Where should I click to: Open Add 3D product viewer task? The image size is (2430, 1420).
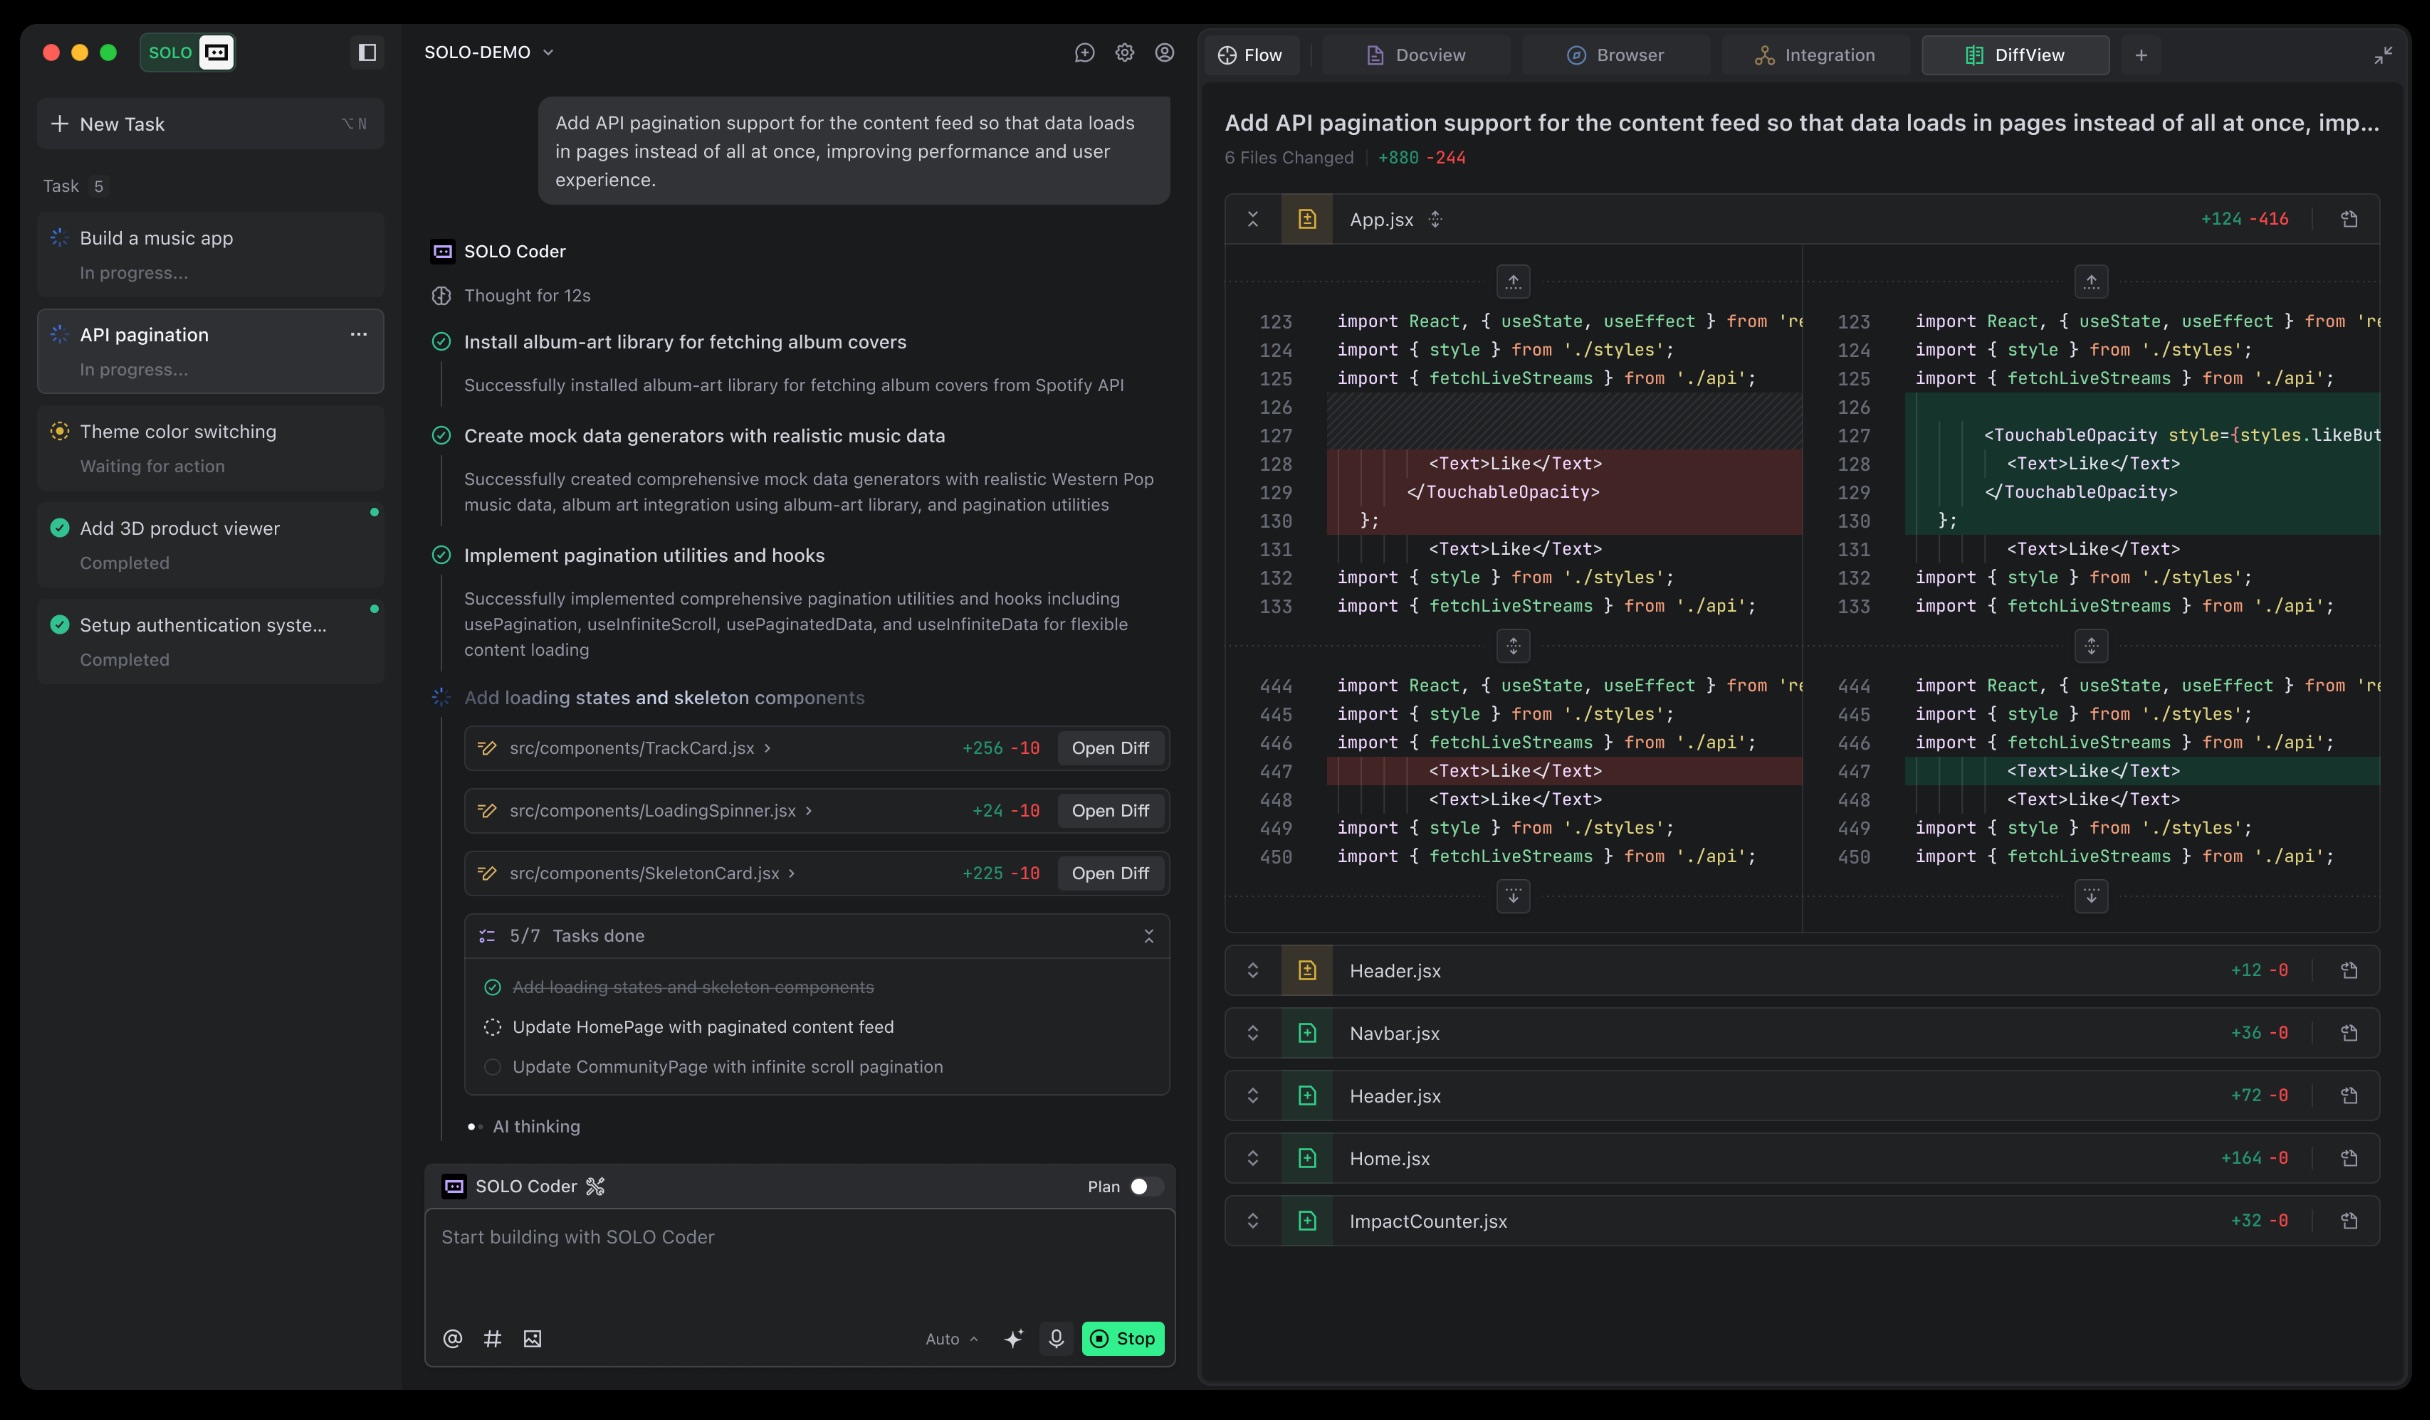pos(211,545)
